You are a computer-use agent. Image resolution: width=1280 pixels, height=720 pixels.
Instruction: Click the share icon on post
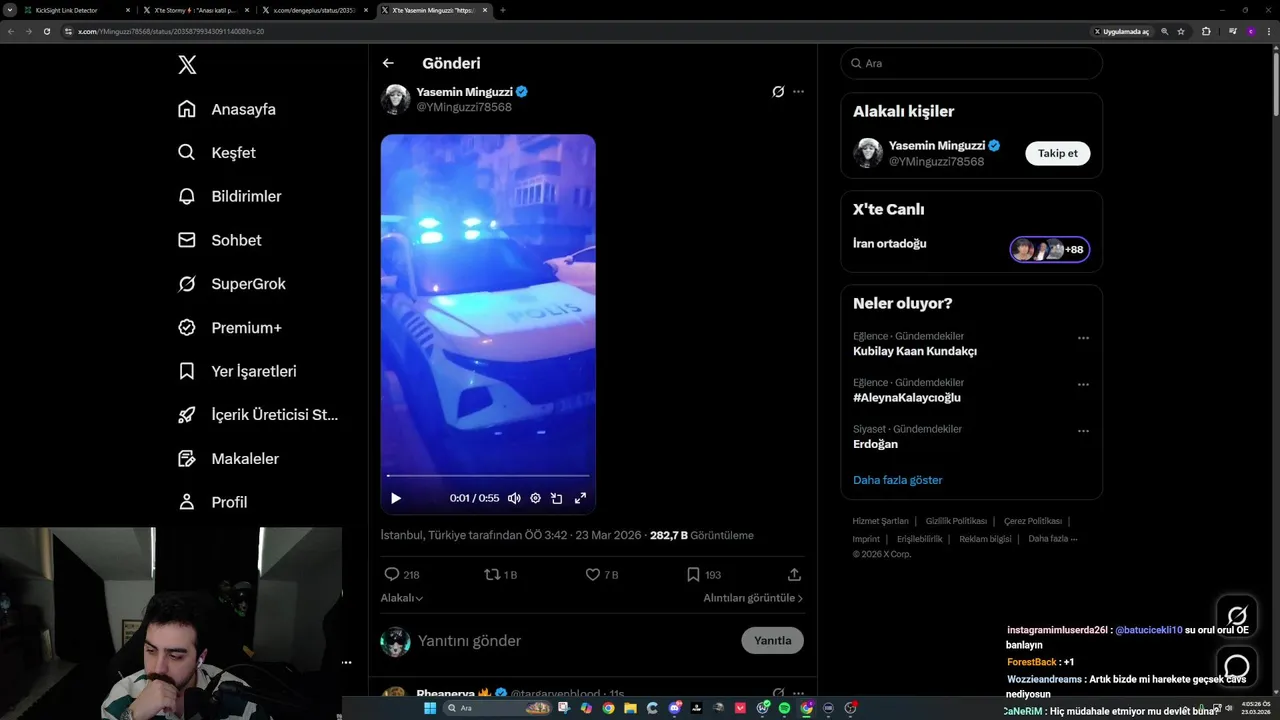point(794,575)
